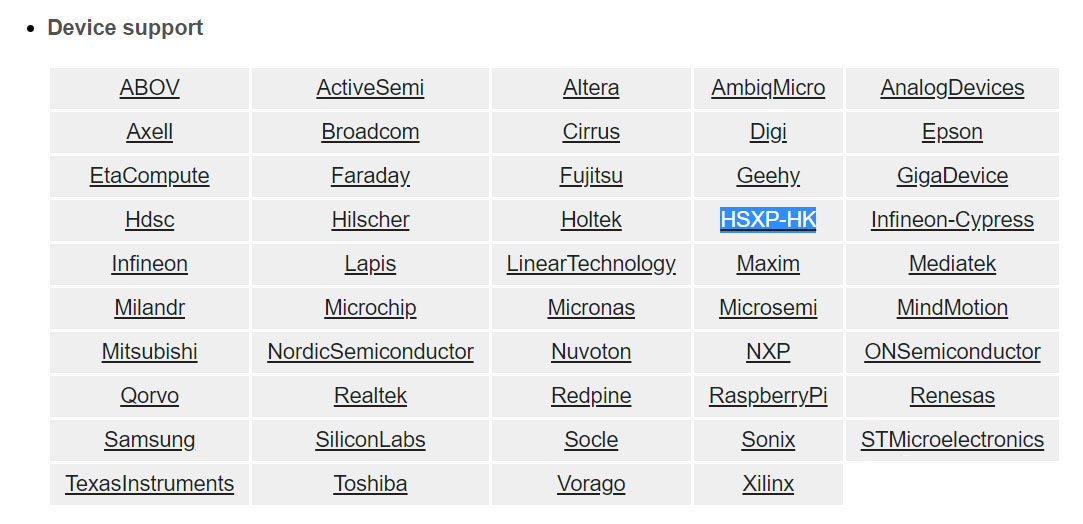Go to the NXP device list
The width and height of the screenshot is (1083, 524).
pyautogui.click(x=768, y=352)
